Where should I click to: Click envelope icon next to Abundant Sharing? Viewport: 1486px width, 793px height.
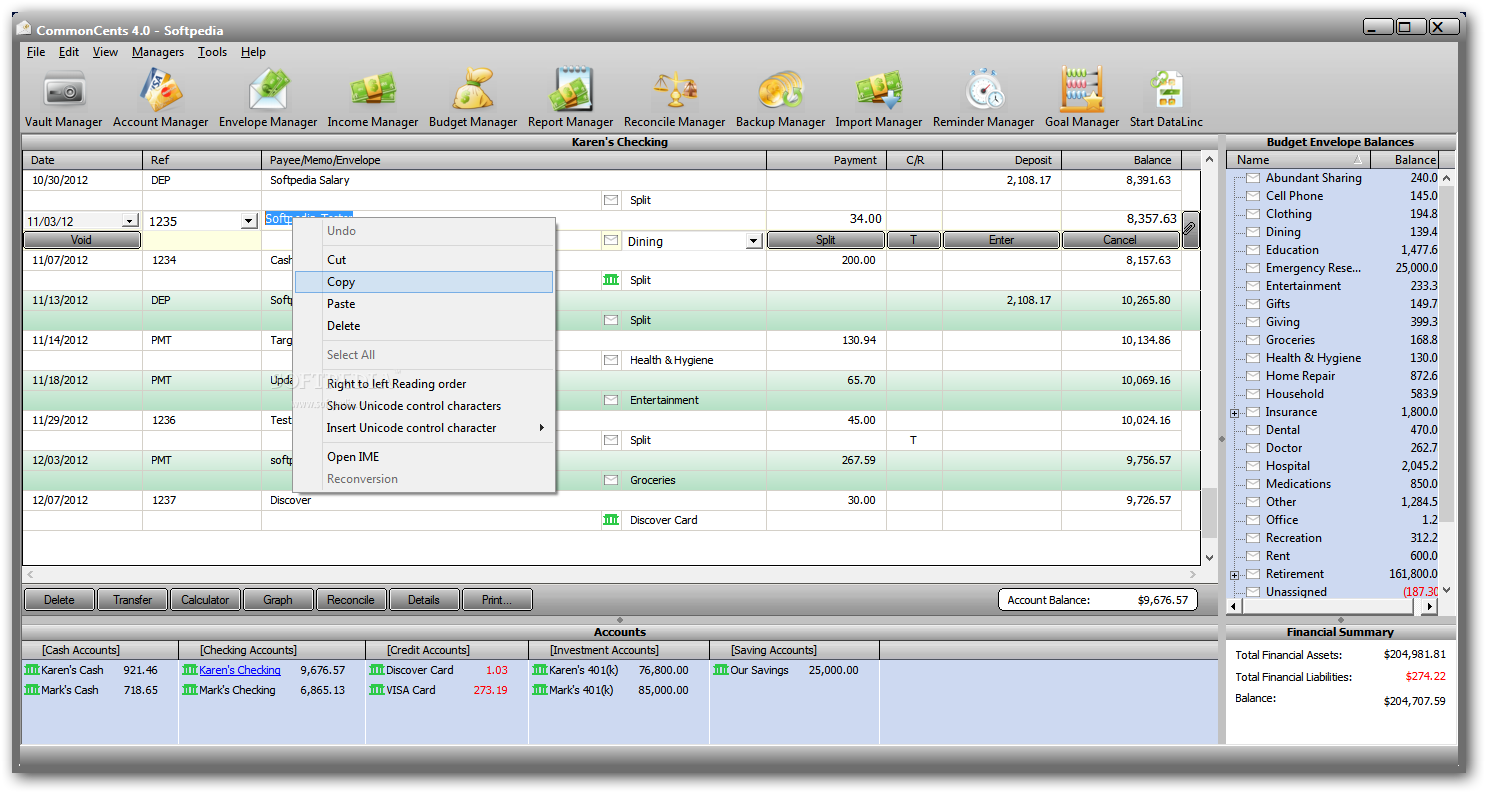(1252, 178)
